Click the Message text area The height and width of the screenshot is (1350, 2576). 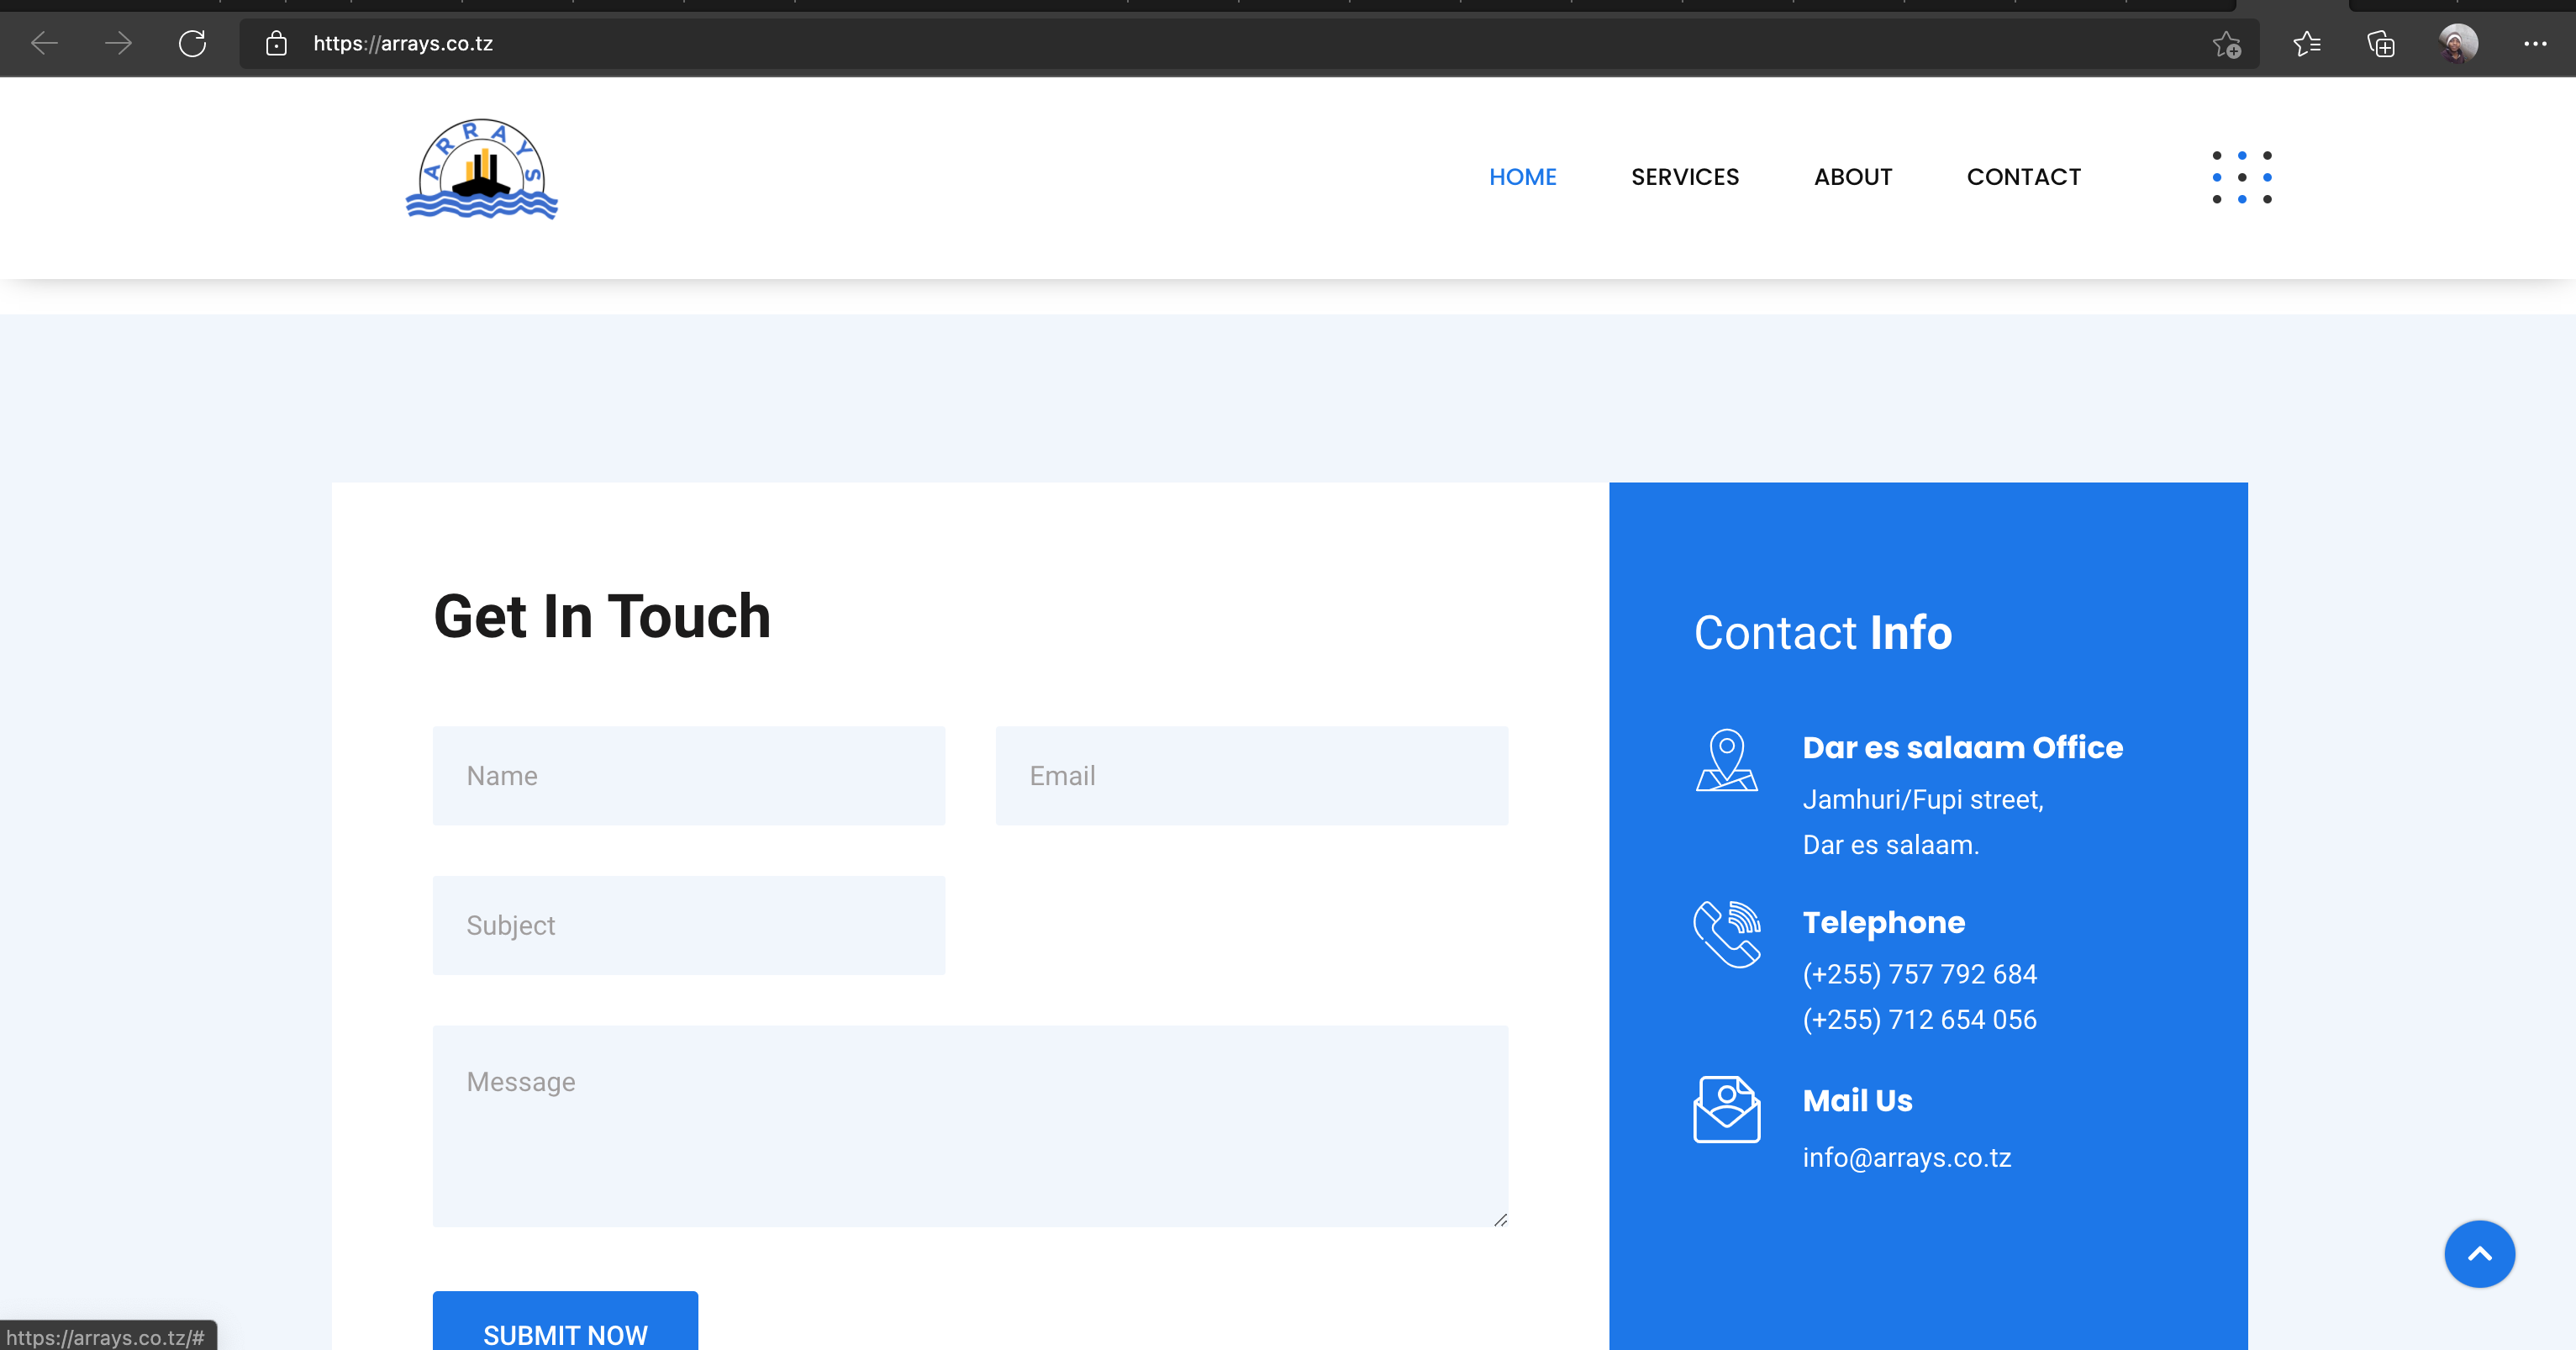(x=969, y=1125)
